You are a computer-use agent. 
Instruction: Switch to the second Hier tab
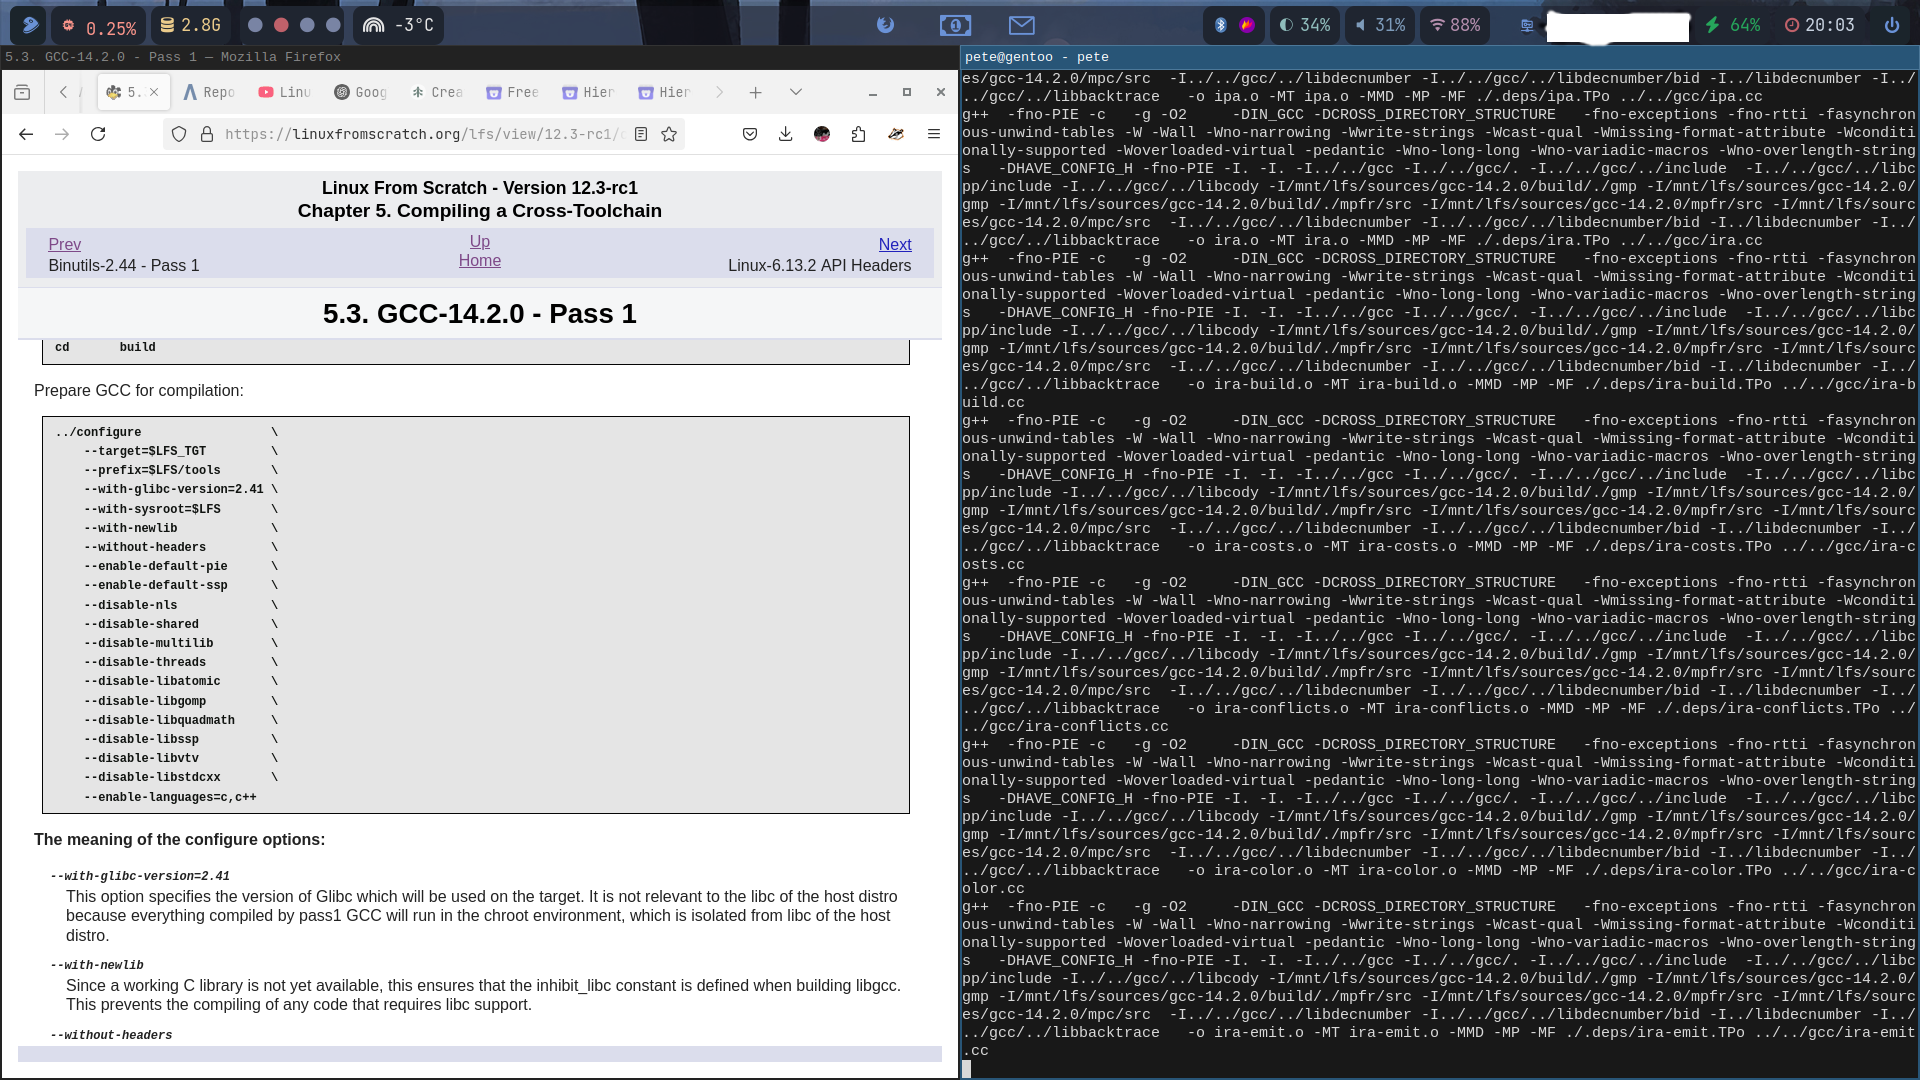pos(665,92)
